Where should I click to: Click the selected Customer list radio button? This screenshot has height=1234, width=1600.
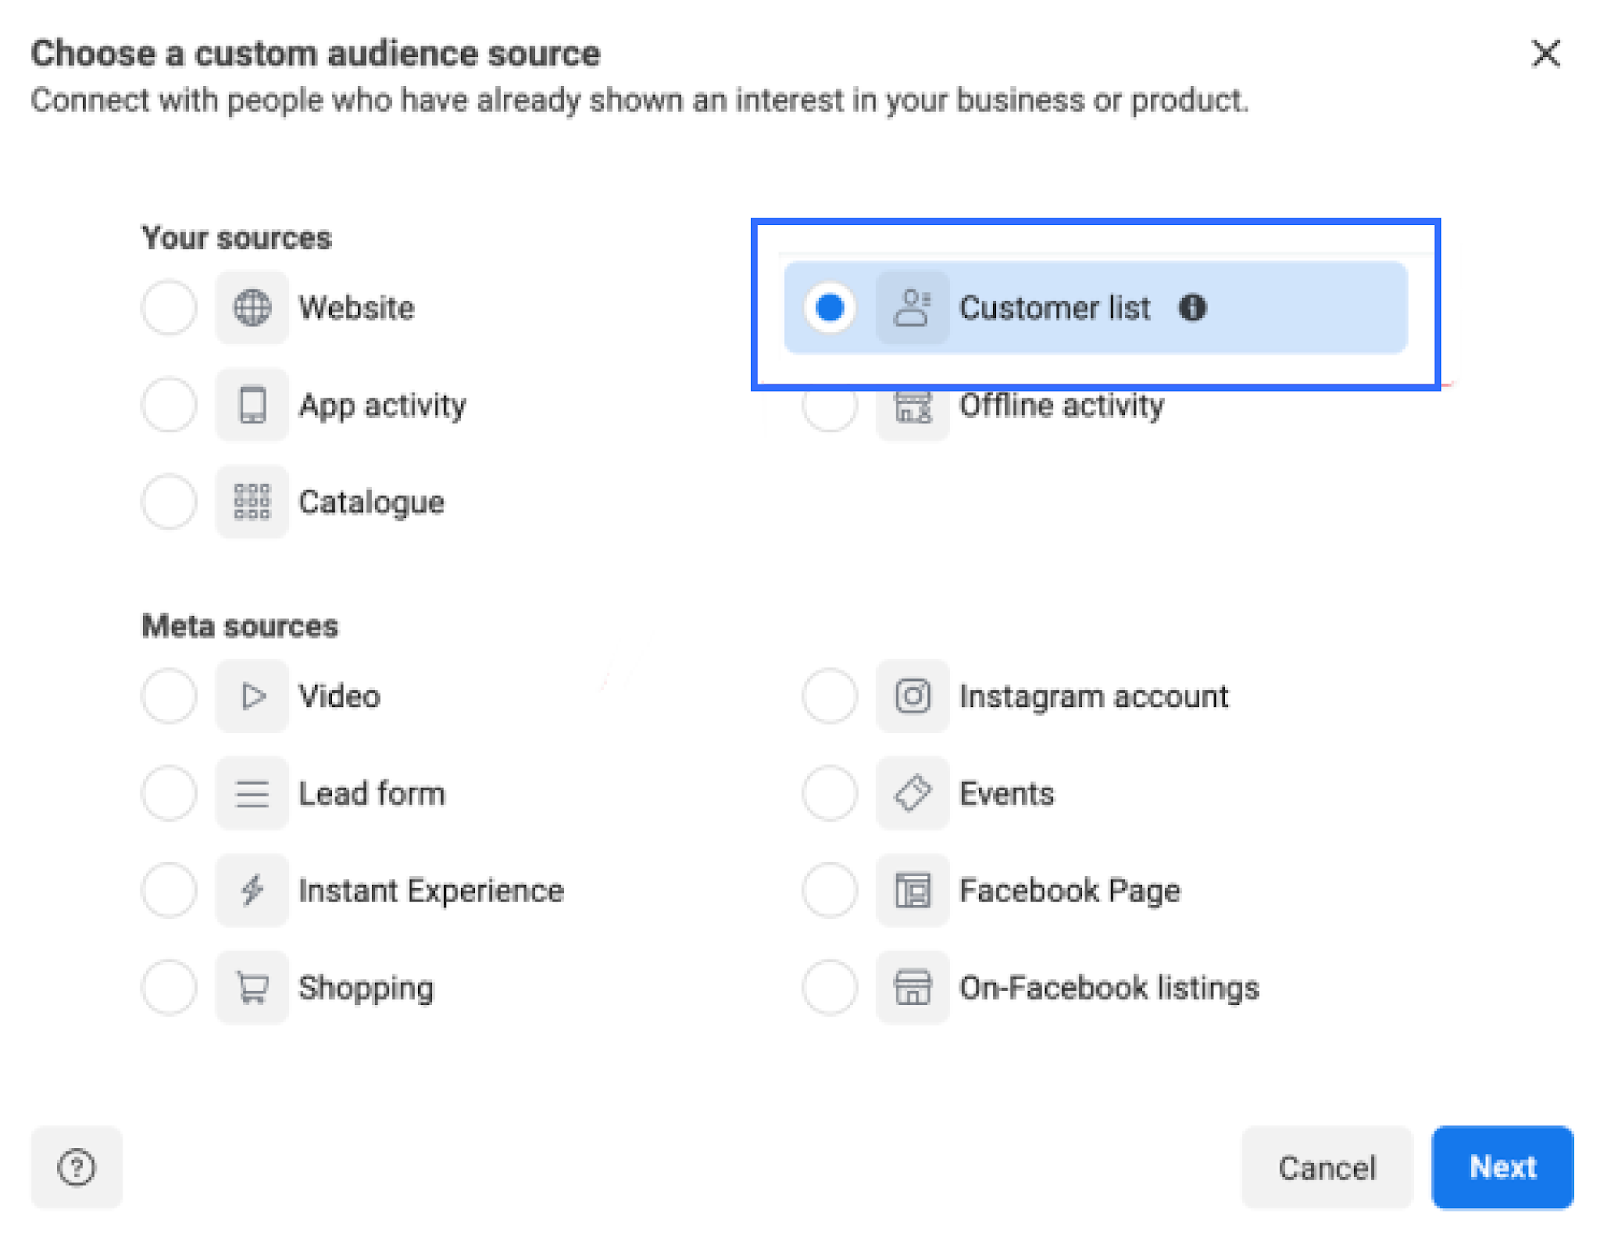[829, 308]
